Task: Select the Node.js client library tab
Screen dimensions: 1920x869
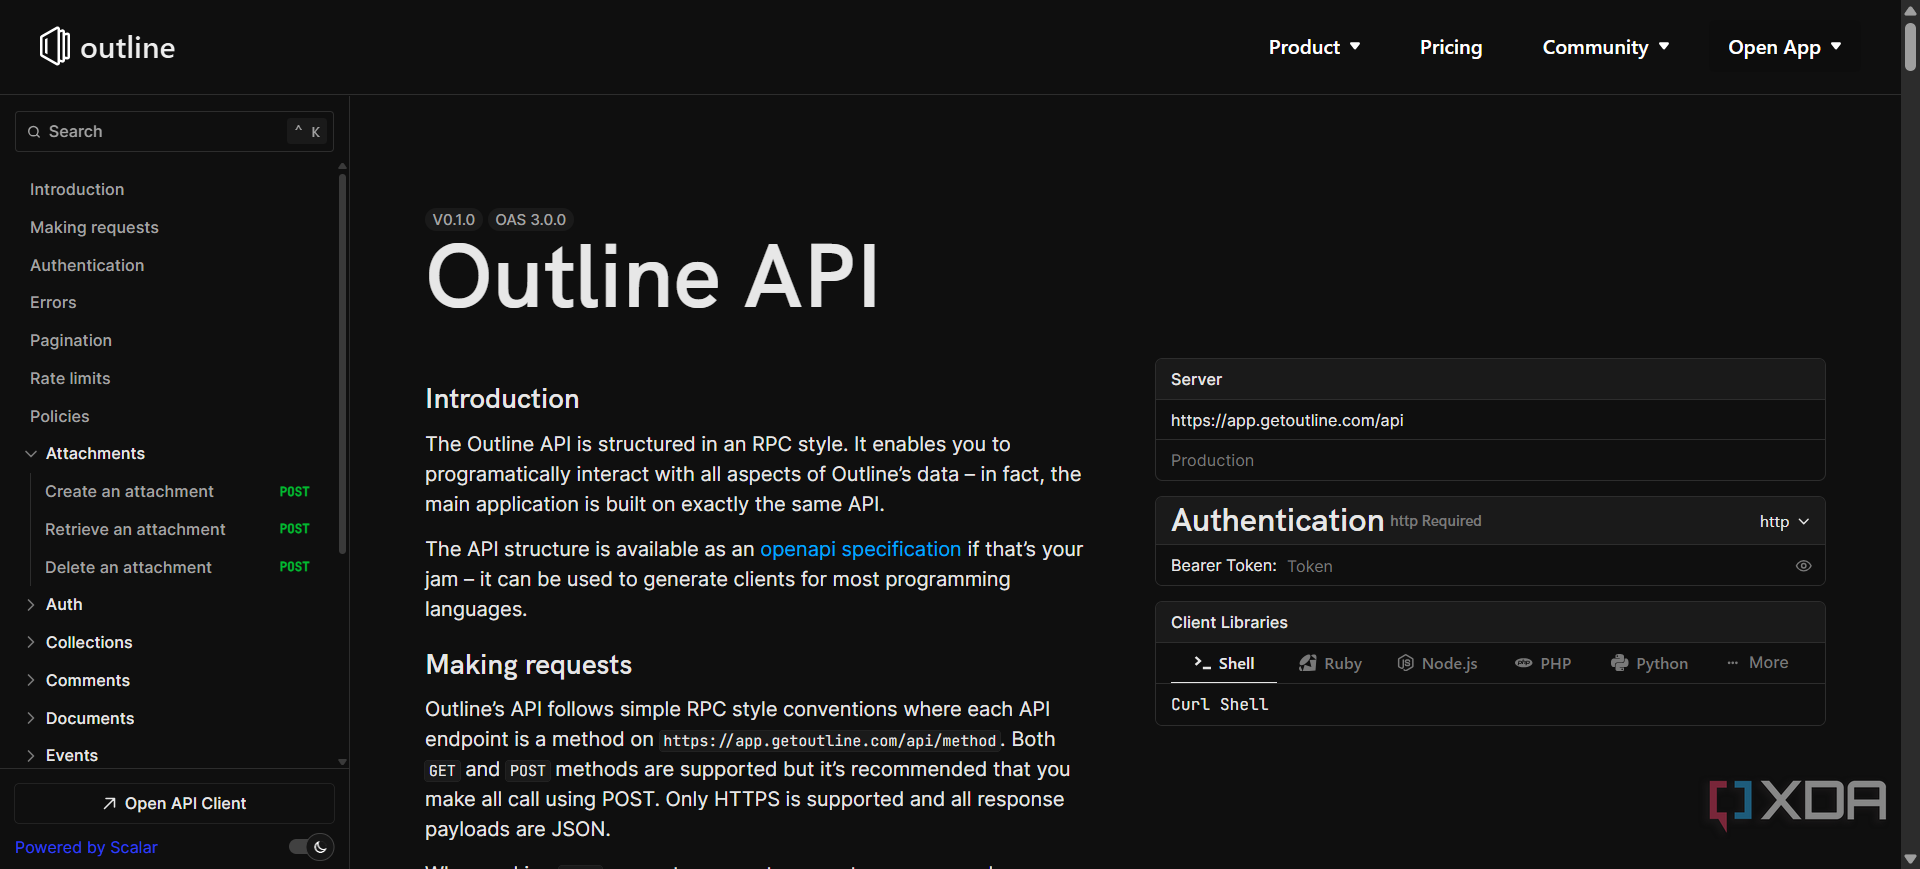Action: pyautogui.click(x=1437, y=663)
